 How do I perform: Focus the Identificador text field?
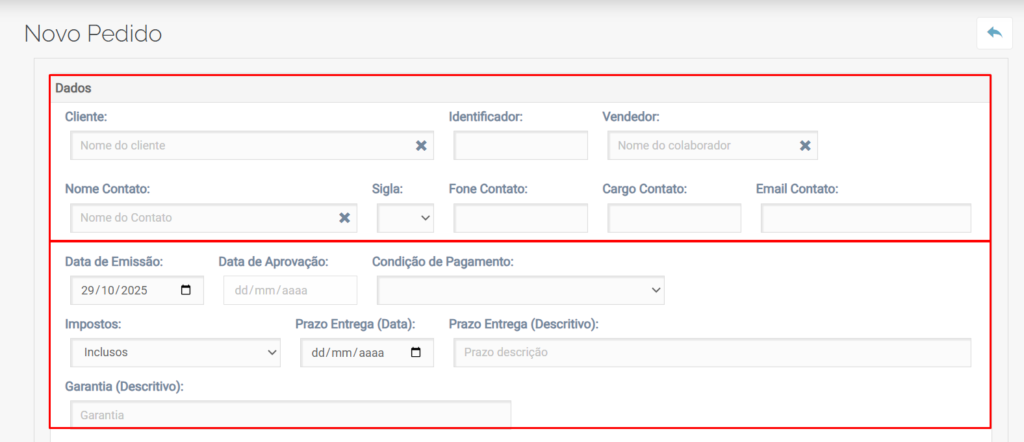pos(520,146)
